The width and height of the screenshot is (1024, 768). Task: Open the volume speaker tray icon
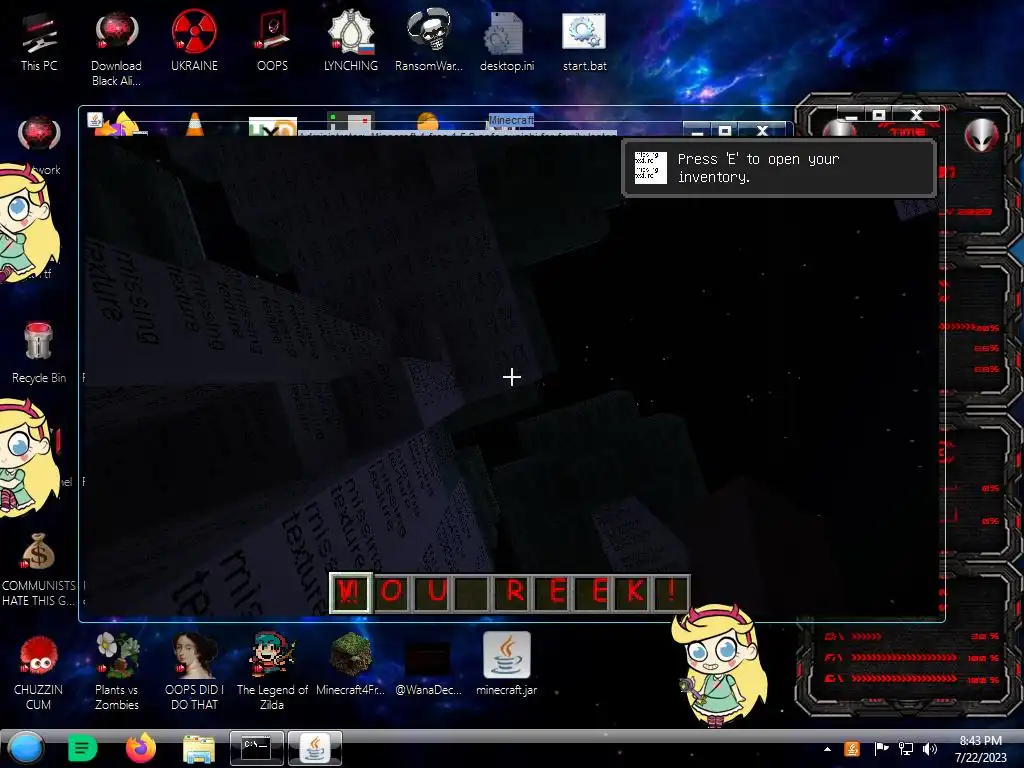pyautogui.click(x=929, y=749)
